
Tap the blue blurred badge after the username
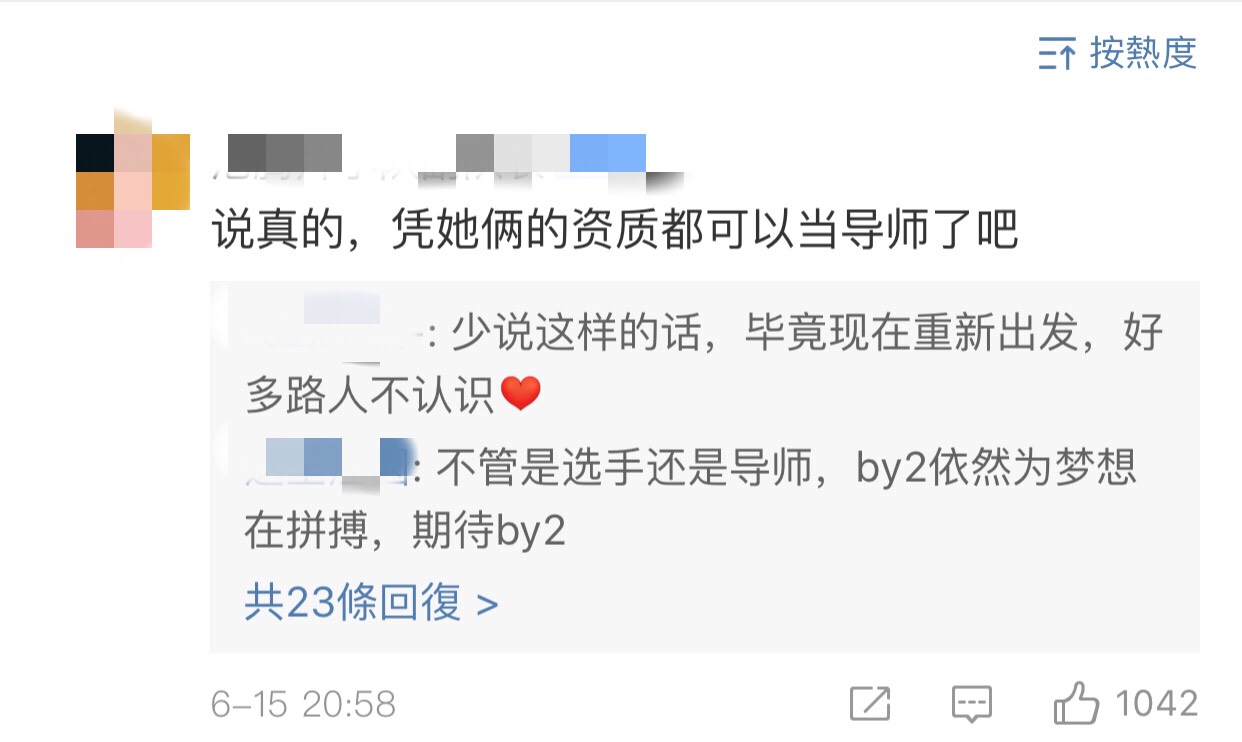coord(607,154)
